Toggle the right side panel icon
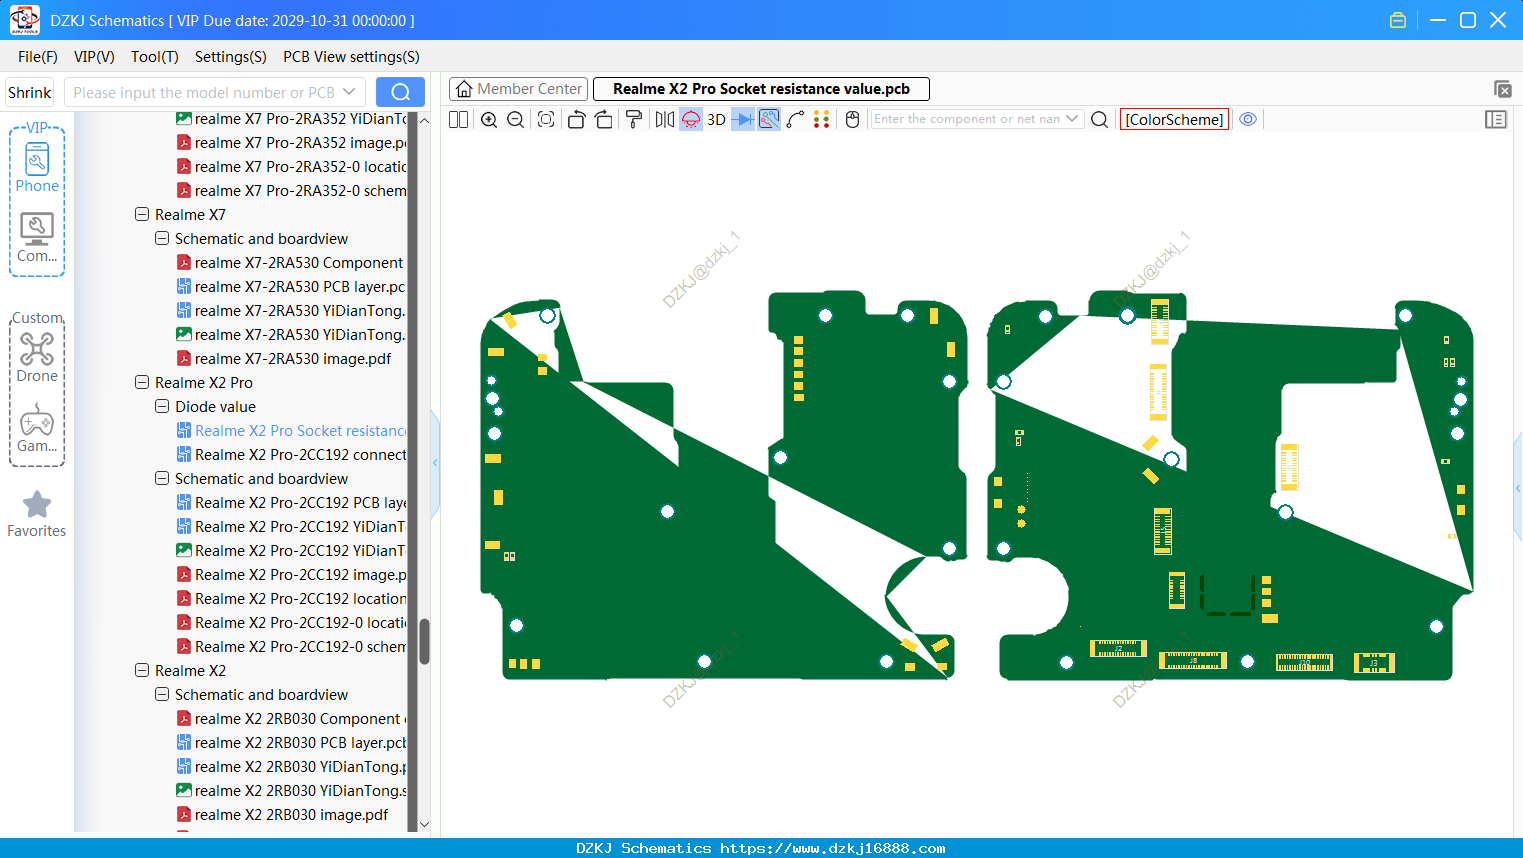Screen dimensions: 1523x858 tap(1496, 119)
